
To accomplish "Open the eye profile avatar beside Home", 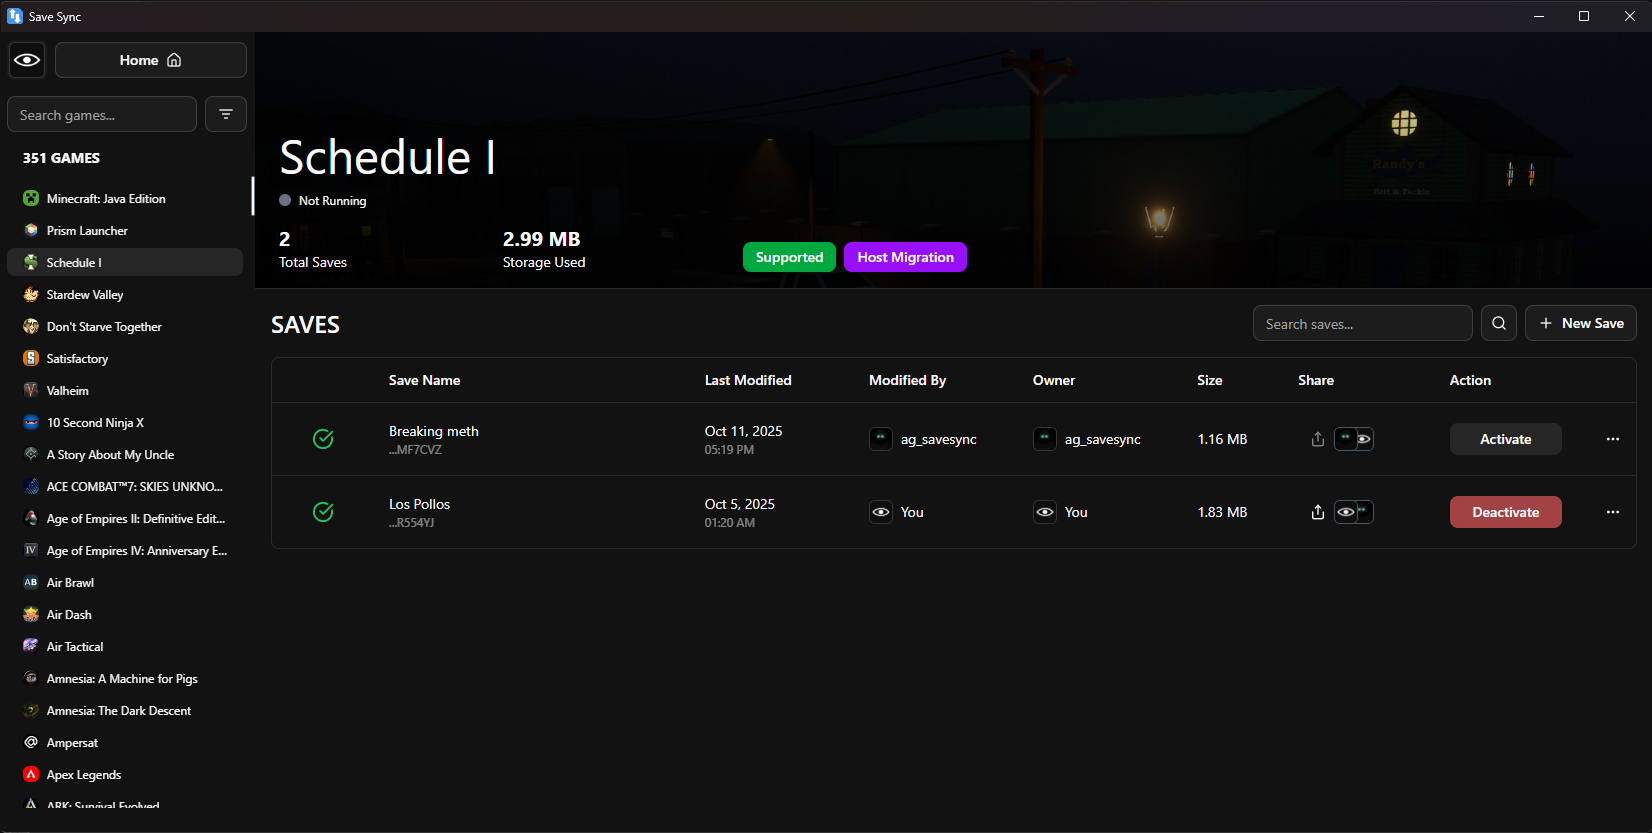I will click(27, 60).
